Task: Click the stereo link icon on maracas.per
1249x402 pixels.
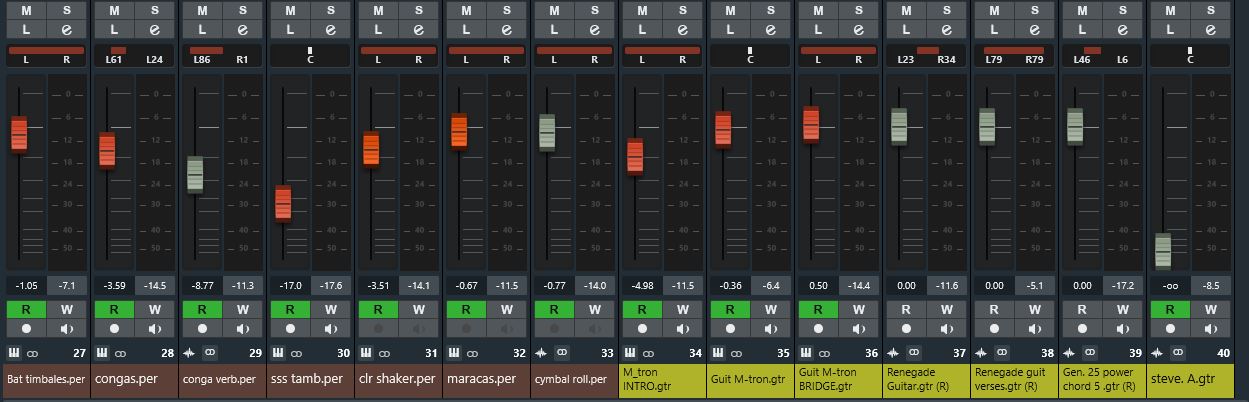Action: (x=473, y=352)
